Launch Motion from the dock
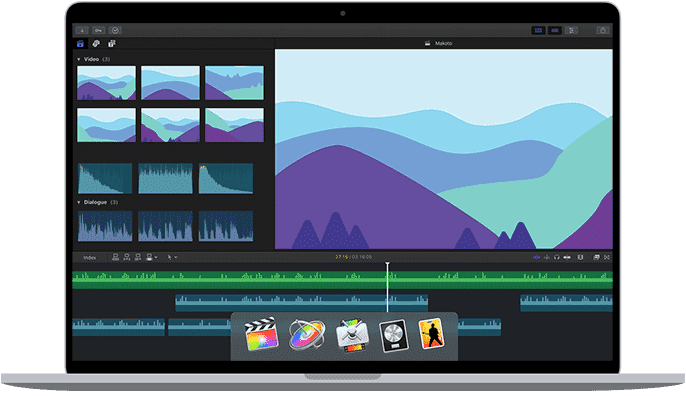The image size is (686, 396). pos(307,335)
